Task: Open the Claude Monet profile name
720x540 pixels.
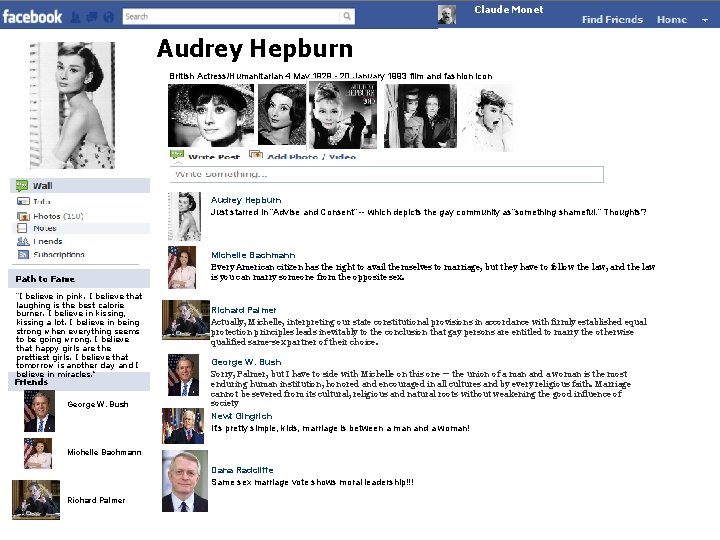Action: [x=509, y=9]
